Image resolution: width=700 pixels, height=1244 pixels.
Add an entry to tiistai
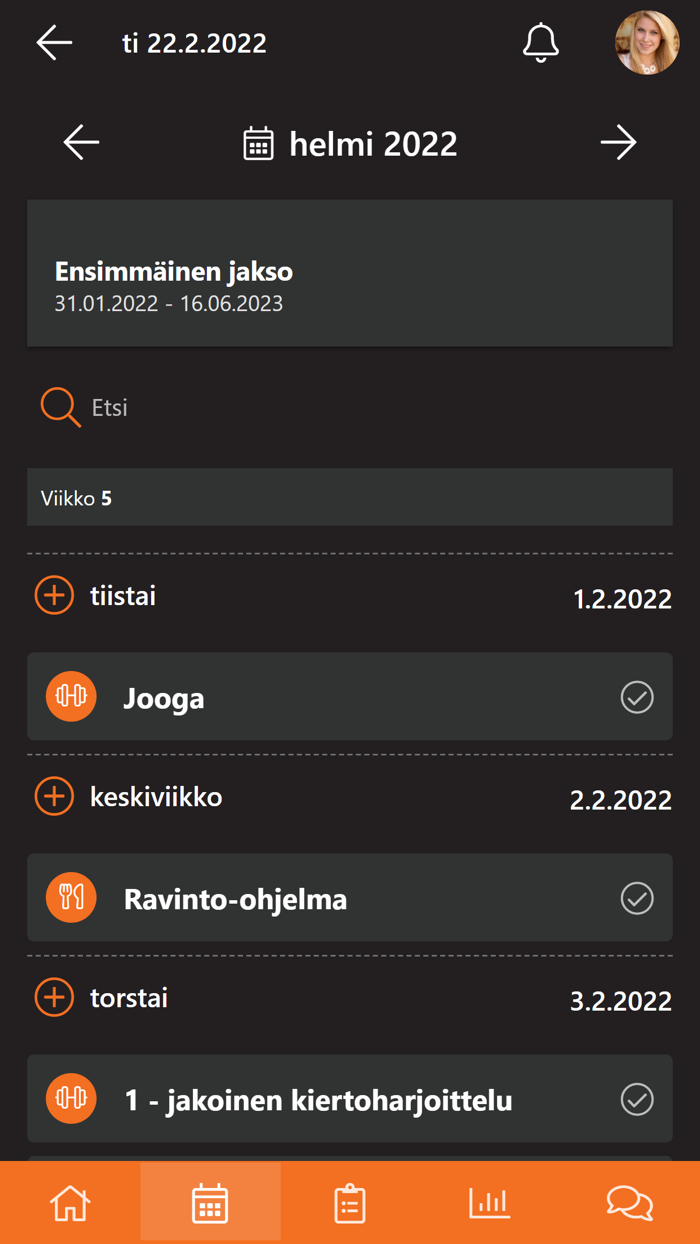tap(54, 596)
